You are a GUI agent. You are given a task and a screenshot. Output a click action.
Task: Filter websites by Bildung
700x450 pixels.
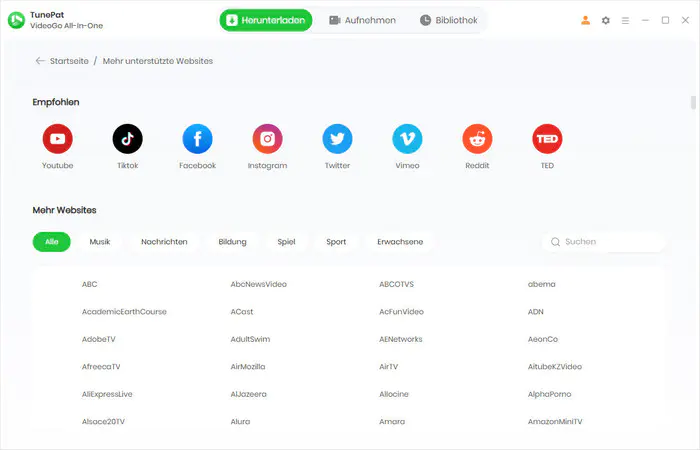pos(233,242)
